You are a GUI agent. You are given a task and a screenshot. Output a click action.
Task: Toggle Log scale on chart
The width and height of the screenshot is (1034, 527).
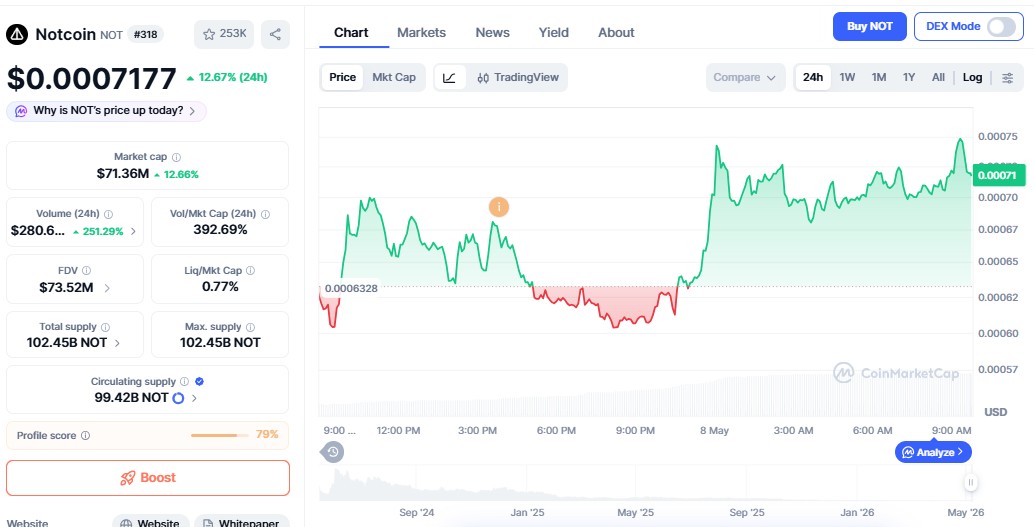[973, 77]
